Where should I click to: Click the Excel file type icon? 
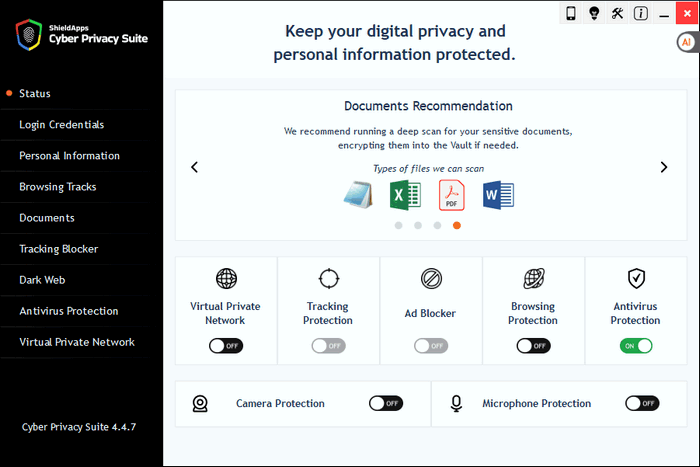tap(405, 195)
